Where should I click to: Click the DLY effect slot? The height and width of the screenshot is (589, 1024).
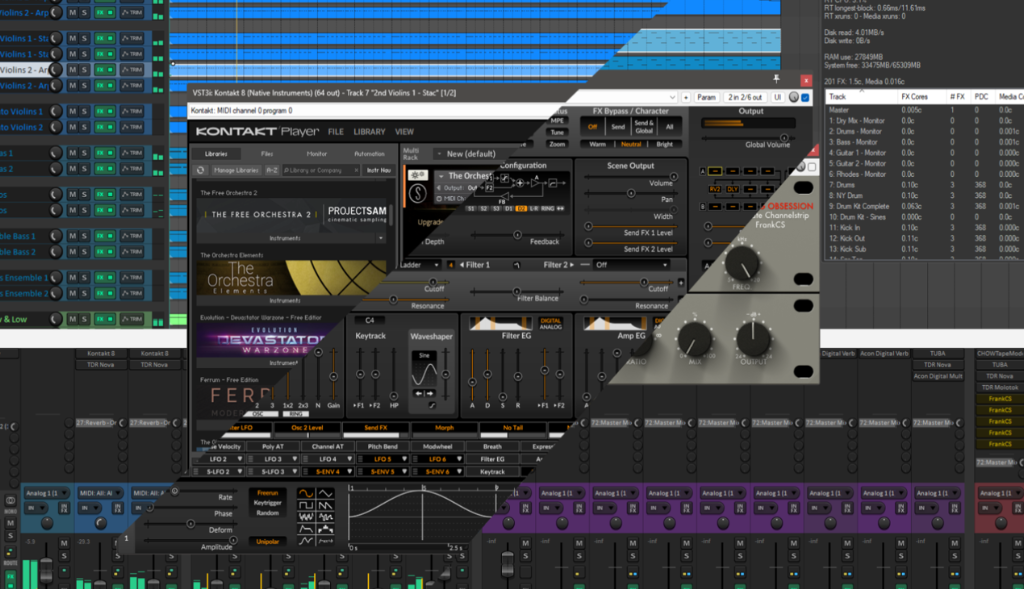click(733, 189)
